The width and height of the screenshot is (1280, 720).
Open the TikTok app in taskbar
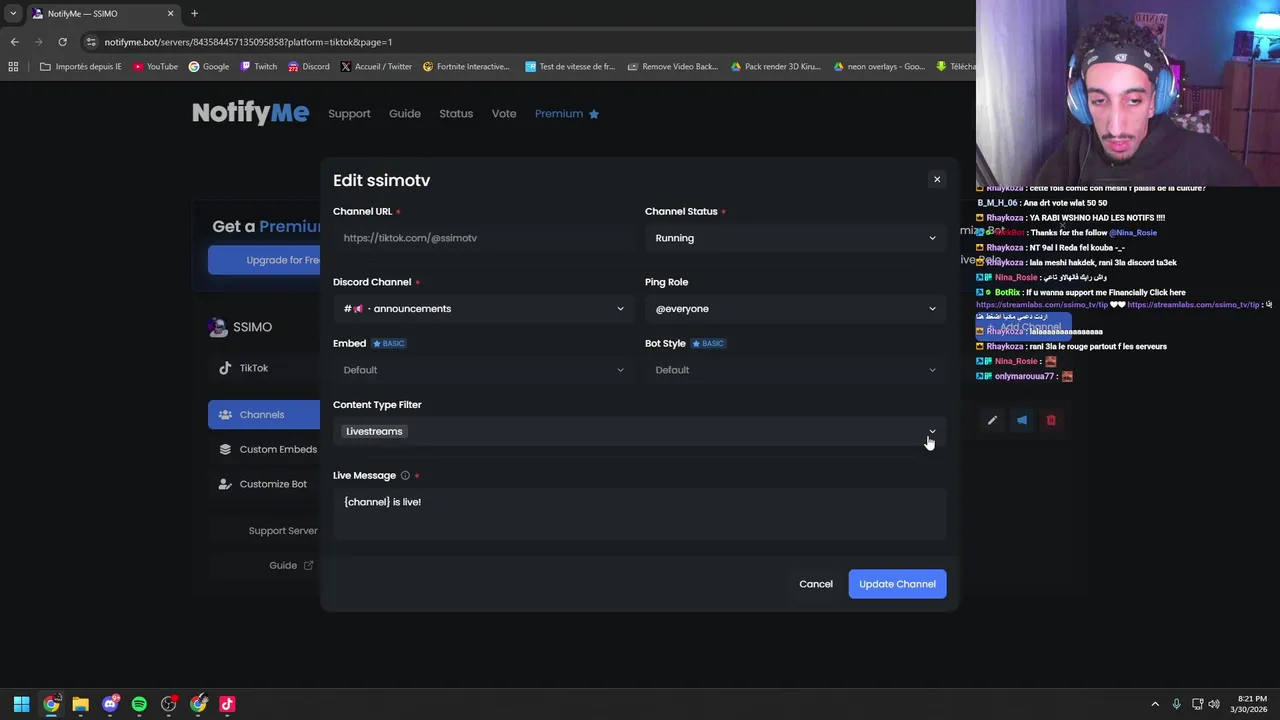point(227,704)
